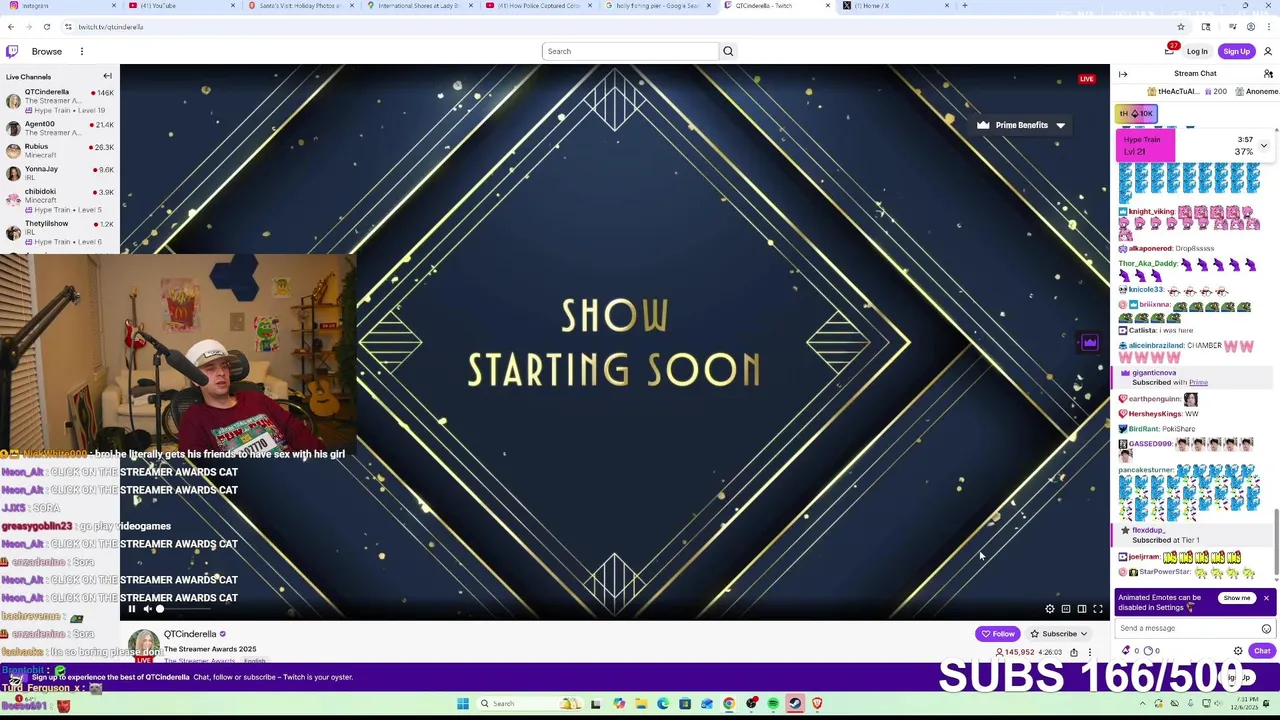This screenshot has width=1280, height=720.
Task: Focus the Twitch search box
Action: click(x=630, y=51)
